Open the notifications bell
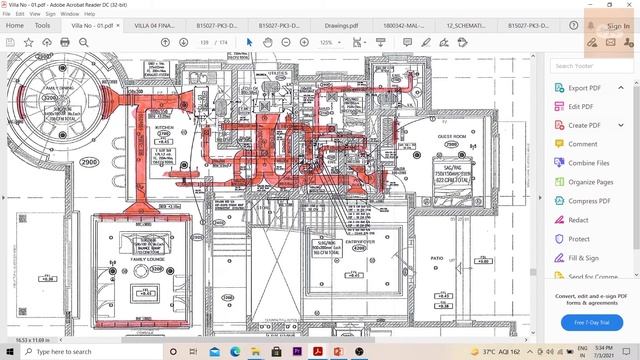Screen dimensions: 640x360 click(591, 26)
